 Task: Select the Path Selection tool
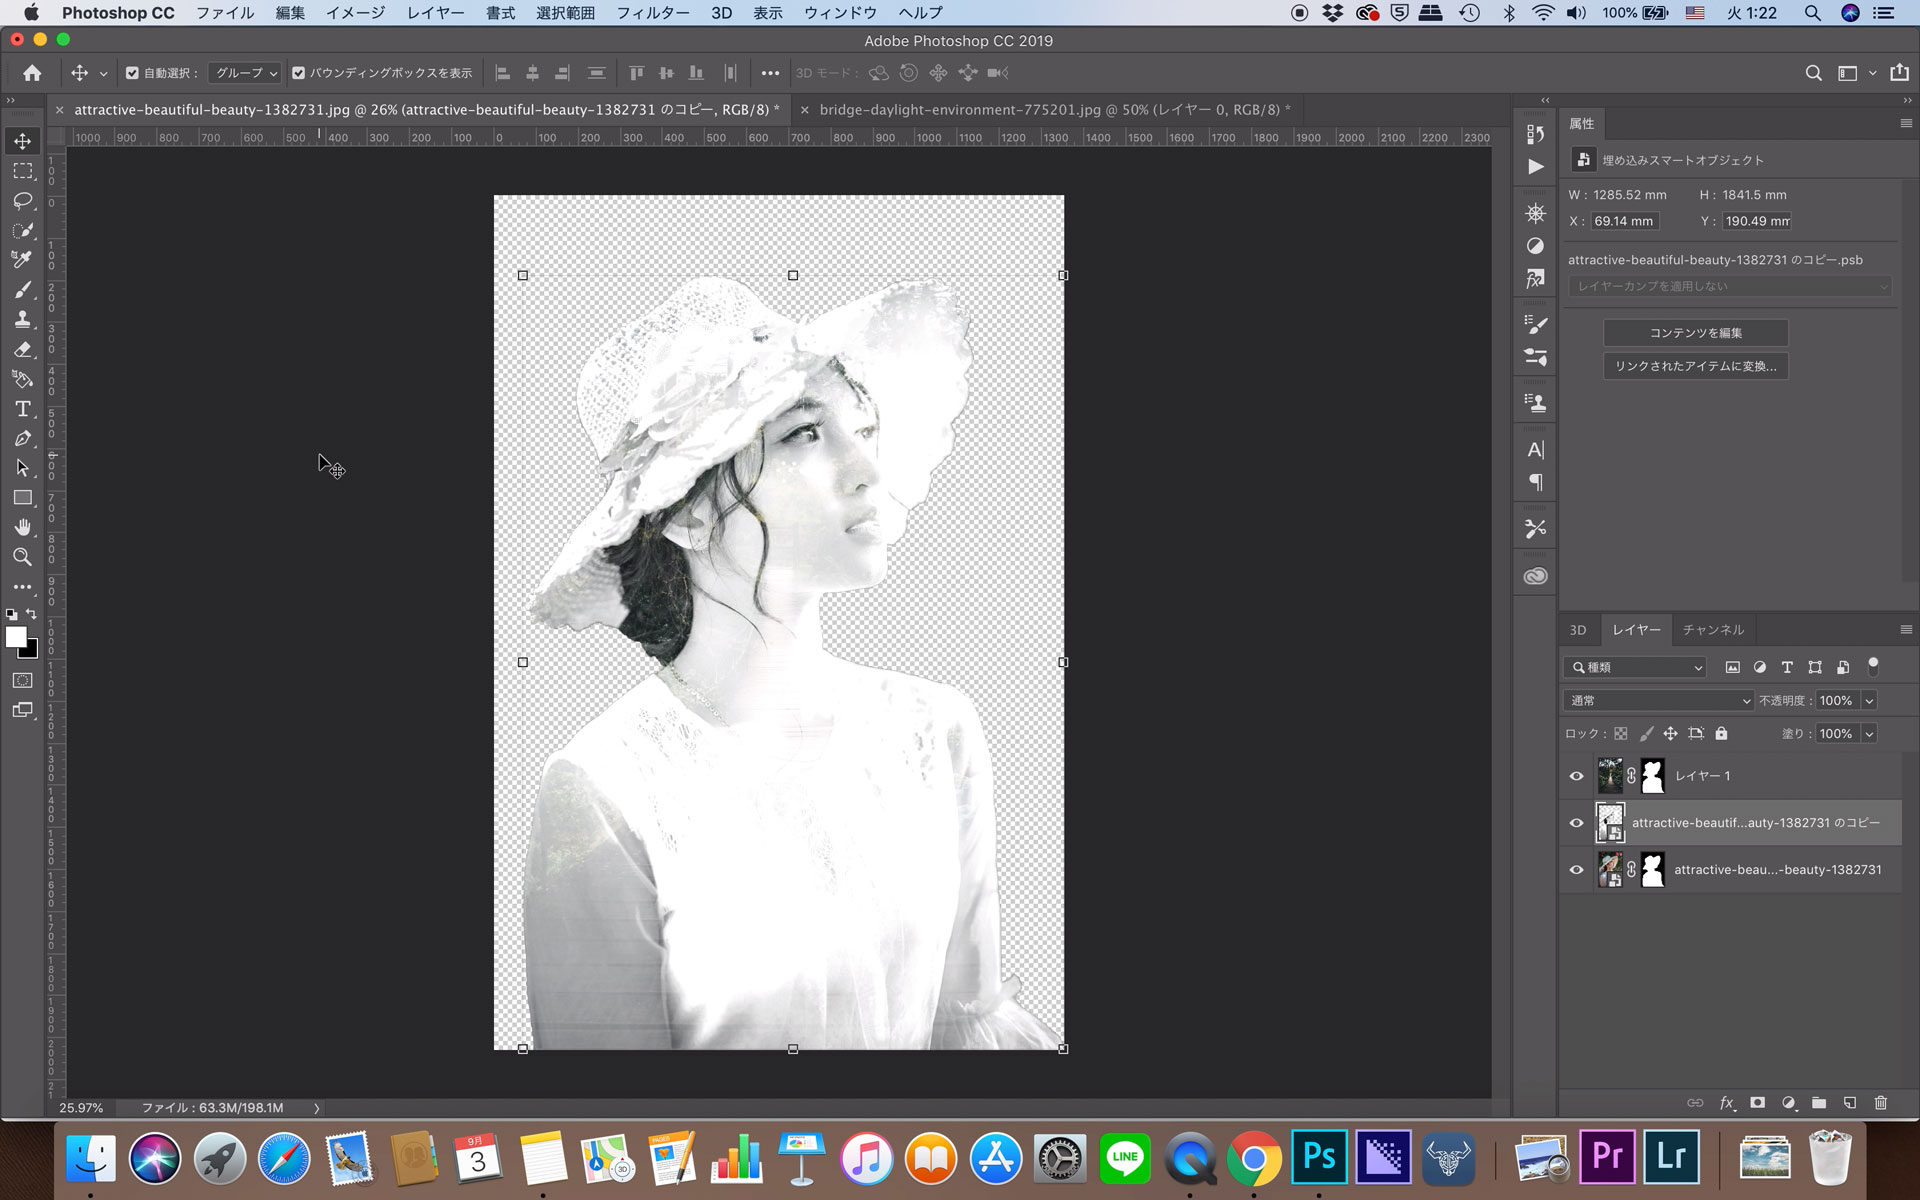pyautogui.click(x=22, y=468)
